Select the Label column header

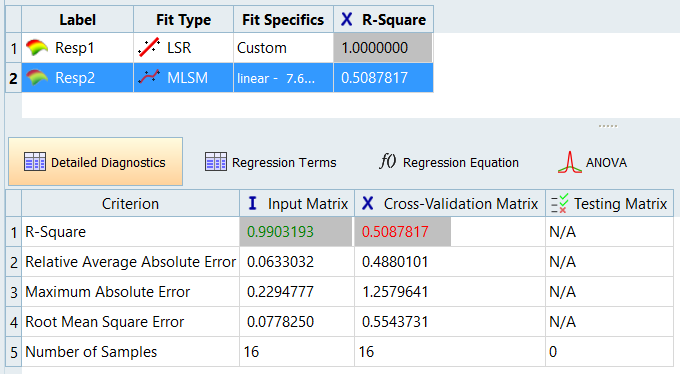pyautogui.click(x=78, y=19)
